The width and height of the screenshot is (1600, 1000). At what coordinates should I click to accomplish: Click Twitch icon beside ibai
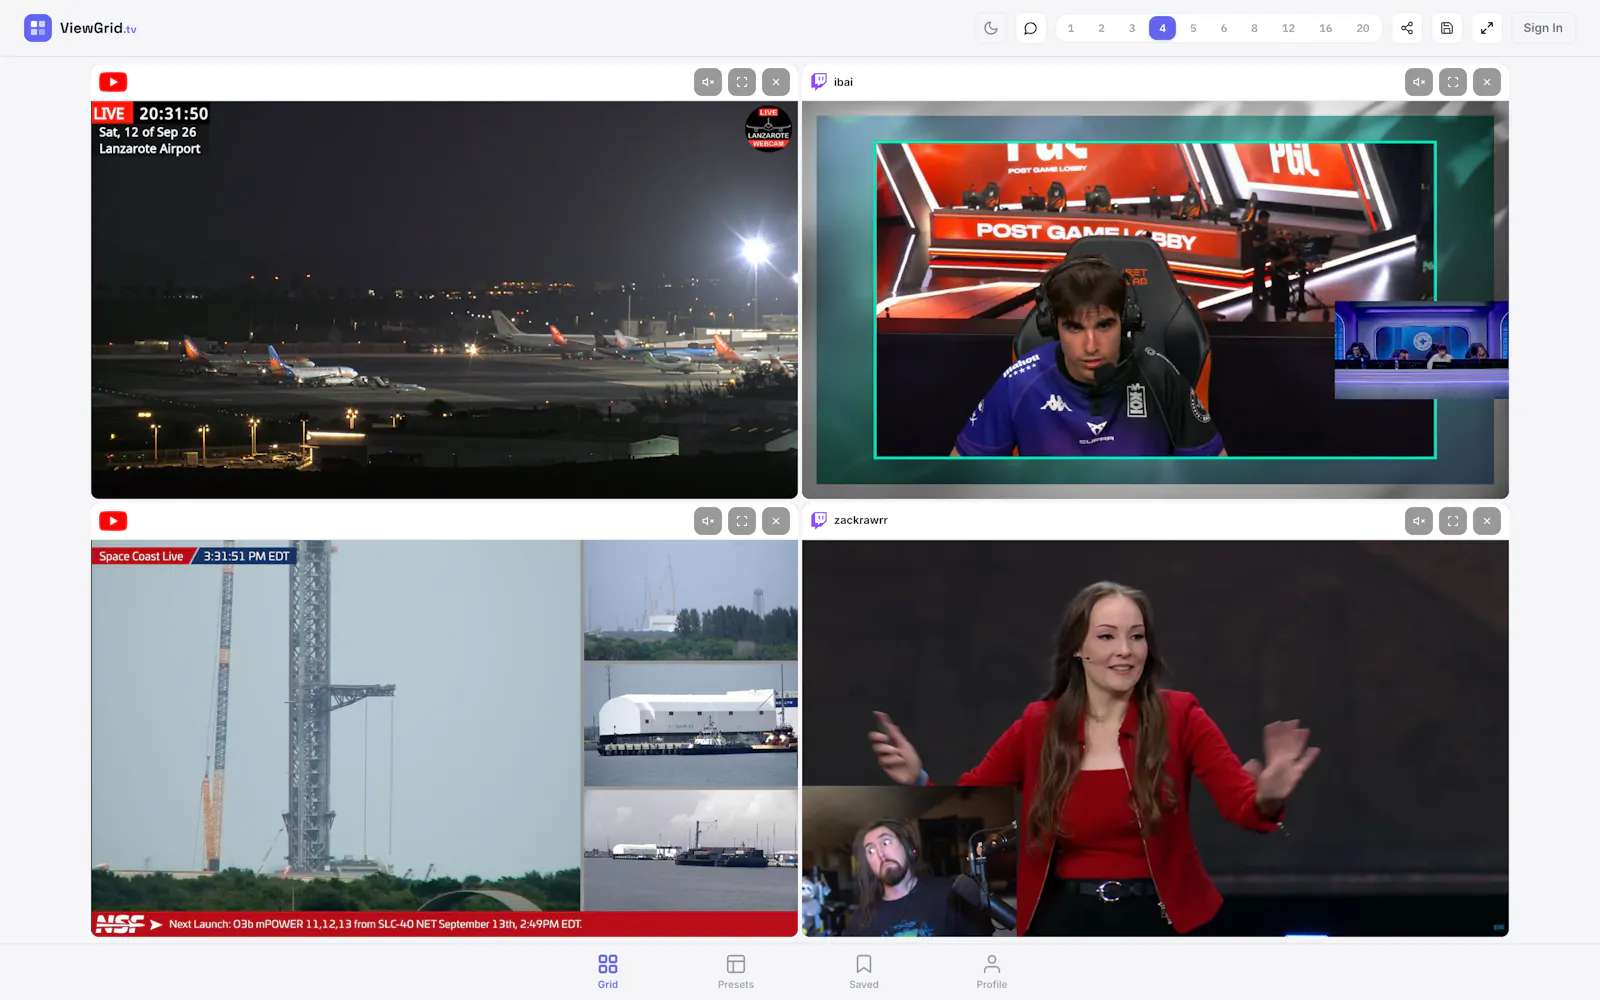[819, 82]
